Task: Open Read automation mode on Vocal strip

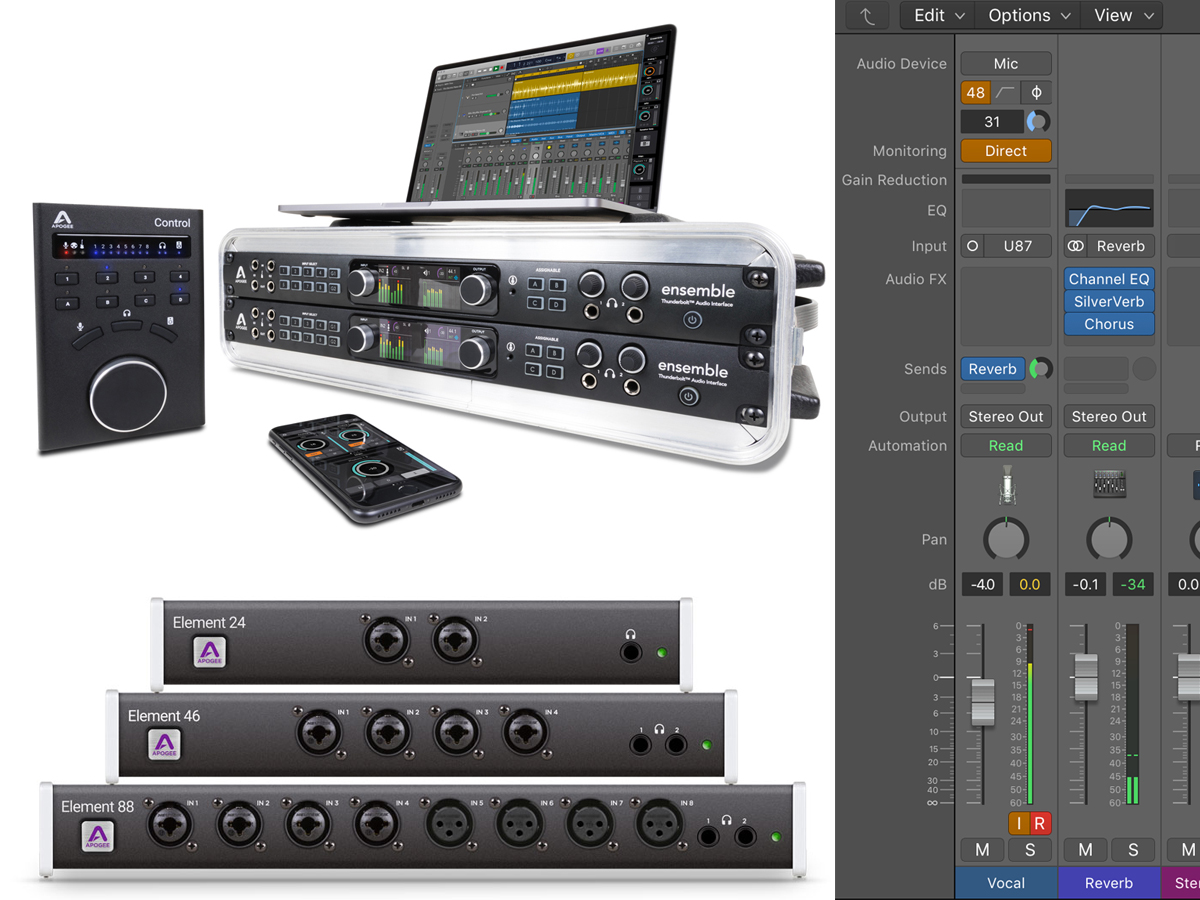Action: point(1006,446)
